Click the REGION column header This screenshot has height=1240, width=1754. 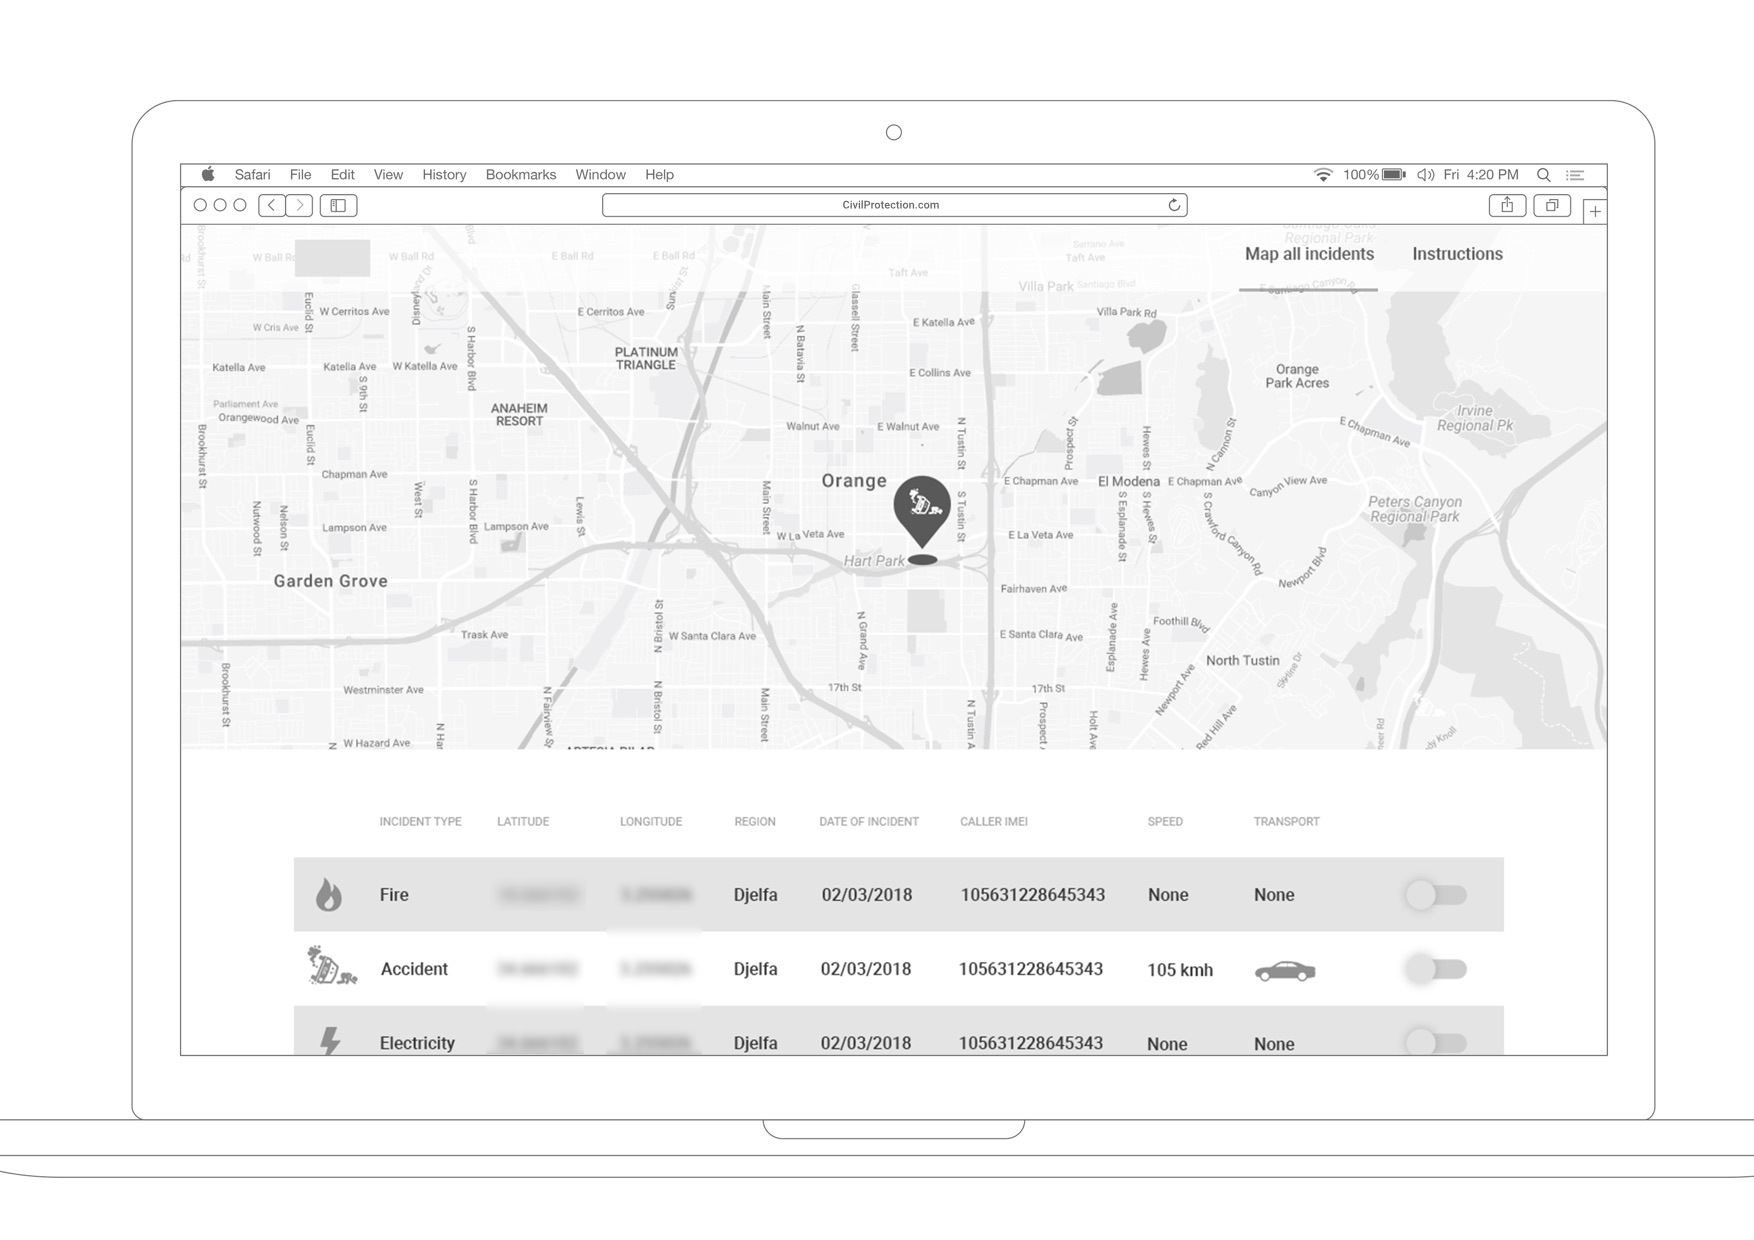[755, 822]
